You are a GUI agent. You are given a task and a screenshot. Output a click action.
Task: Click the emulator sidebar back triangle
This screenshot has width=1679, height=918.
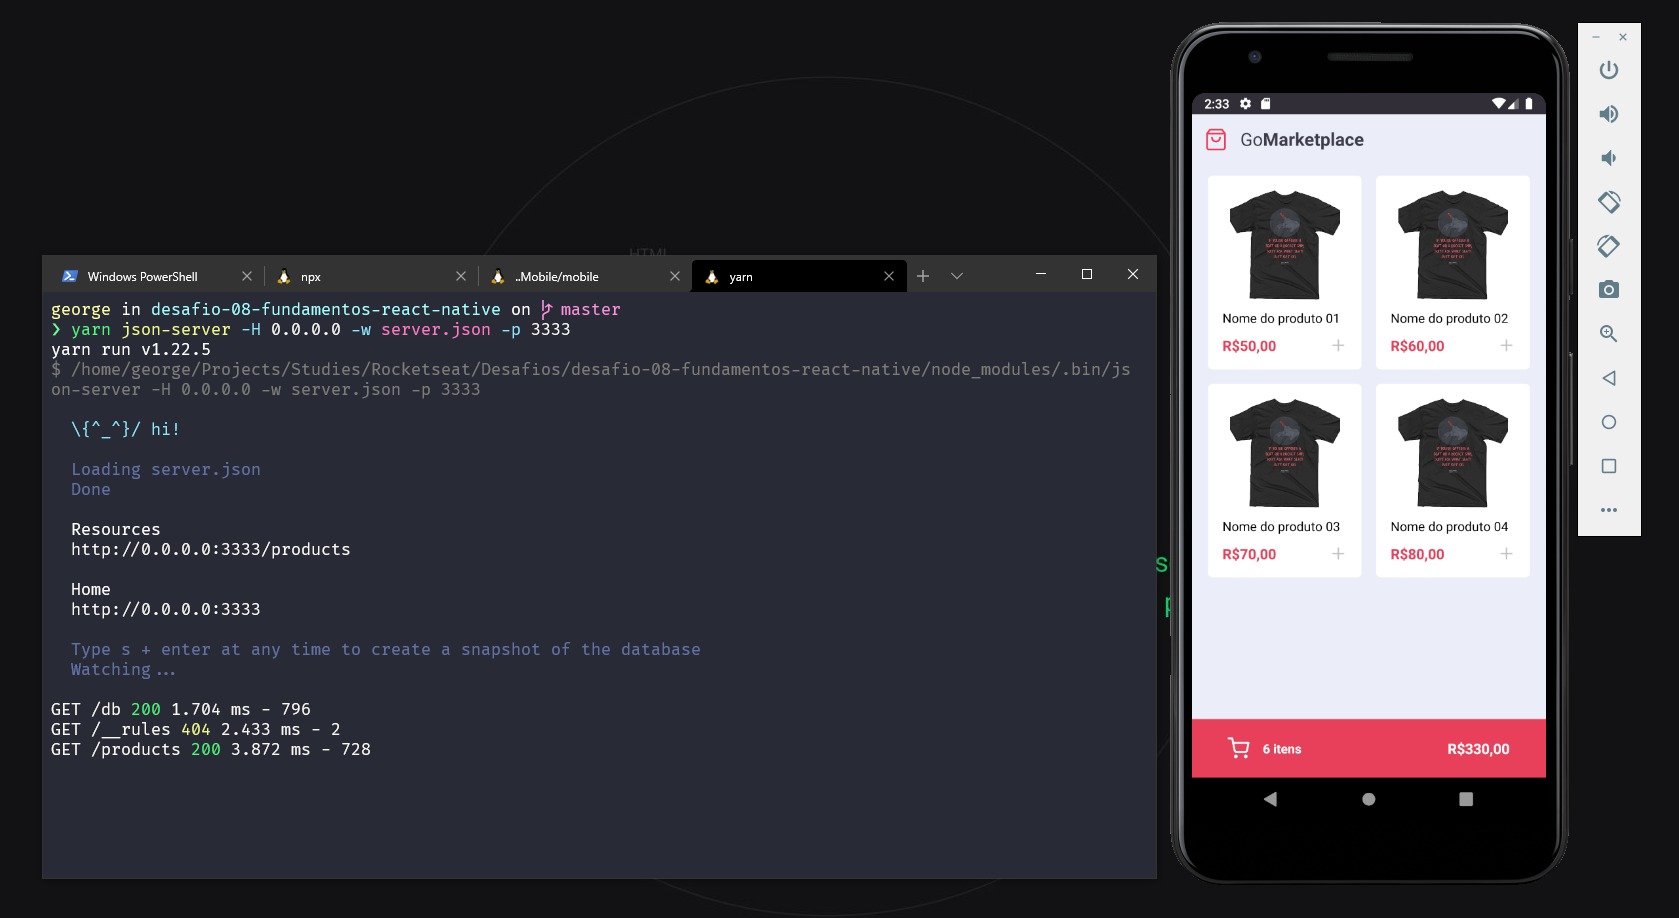click(x=1608, y=378)
